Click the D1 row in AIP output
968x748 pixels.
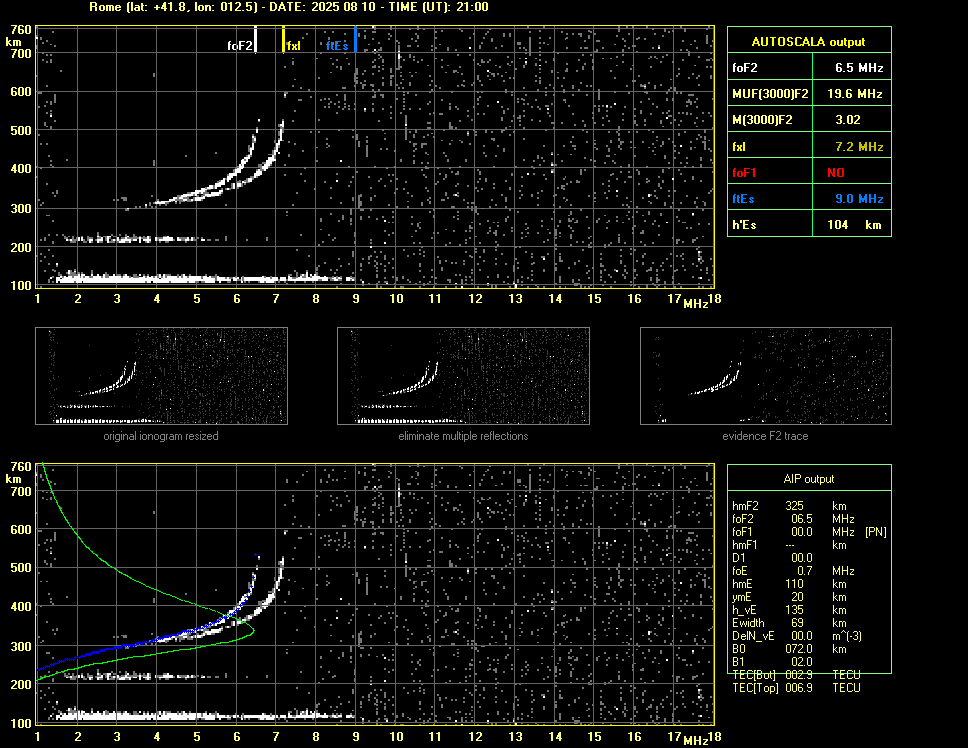coord(773,558)
